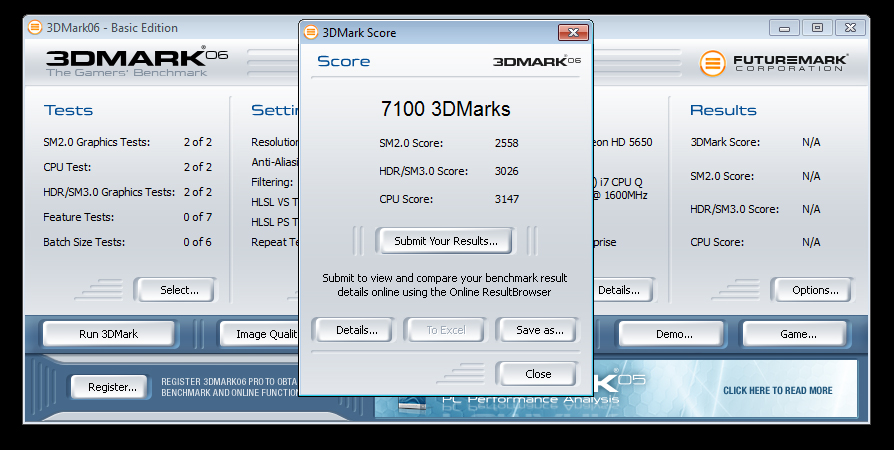
Task: Click Run 3DMark button
Action: click(108, 334)
